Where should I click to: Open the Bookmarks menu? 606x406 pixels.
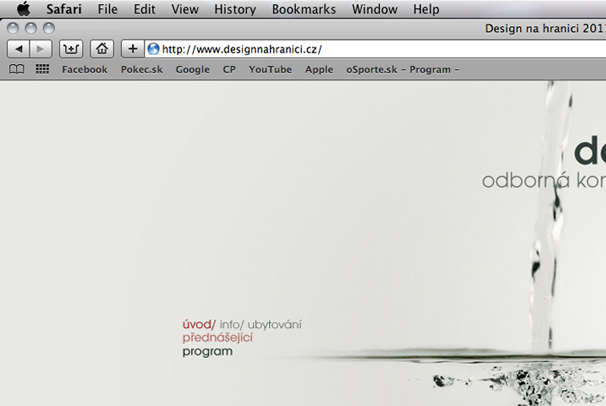[x=303, y=9]
